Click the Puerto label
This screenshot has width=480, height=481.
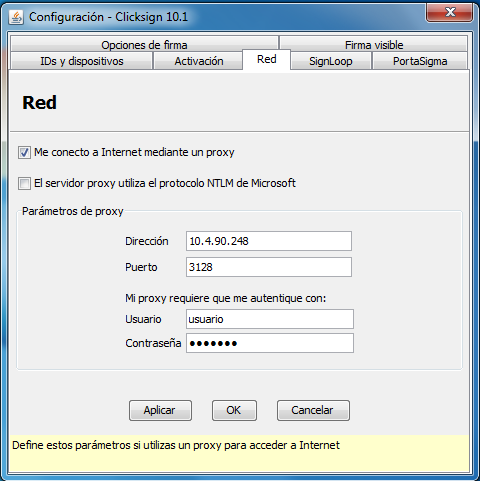click(141, 267)
